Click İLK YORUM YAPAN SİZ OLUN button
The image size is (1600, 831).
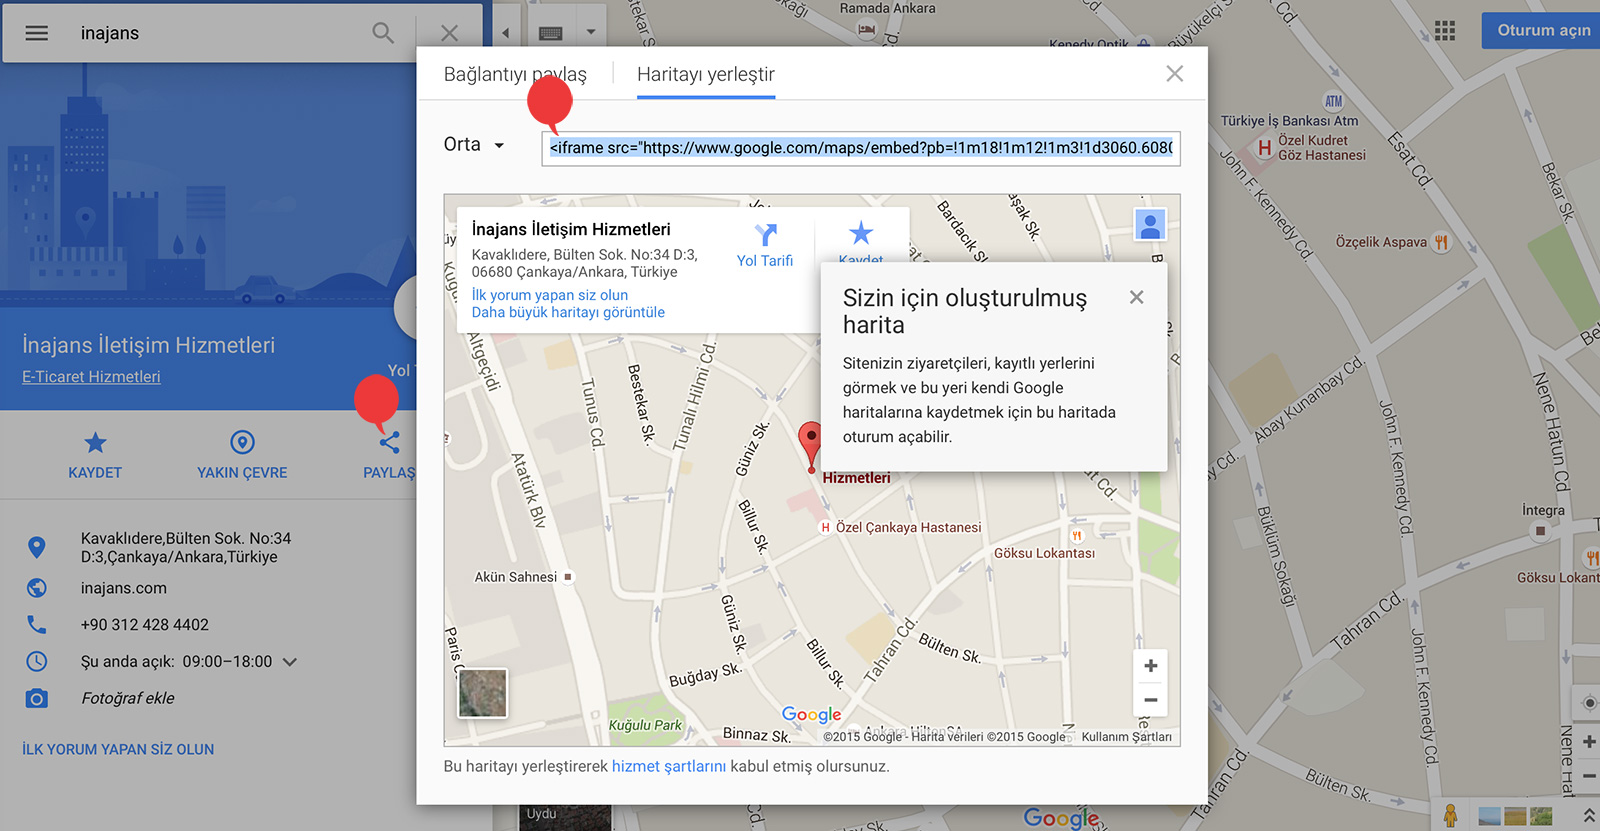[118, 749]
